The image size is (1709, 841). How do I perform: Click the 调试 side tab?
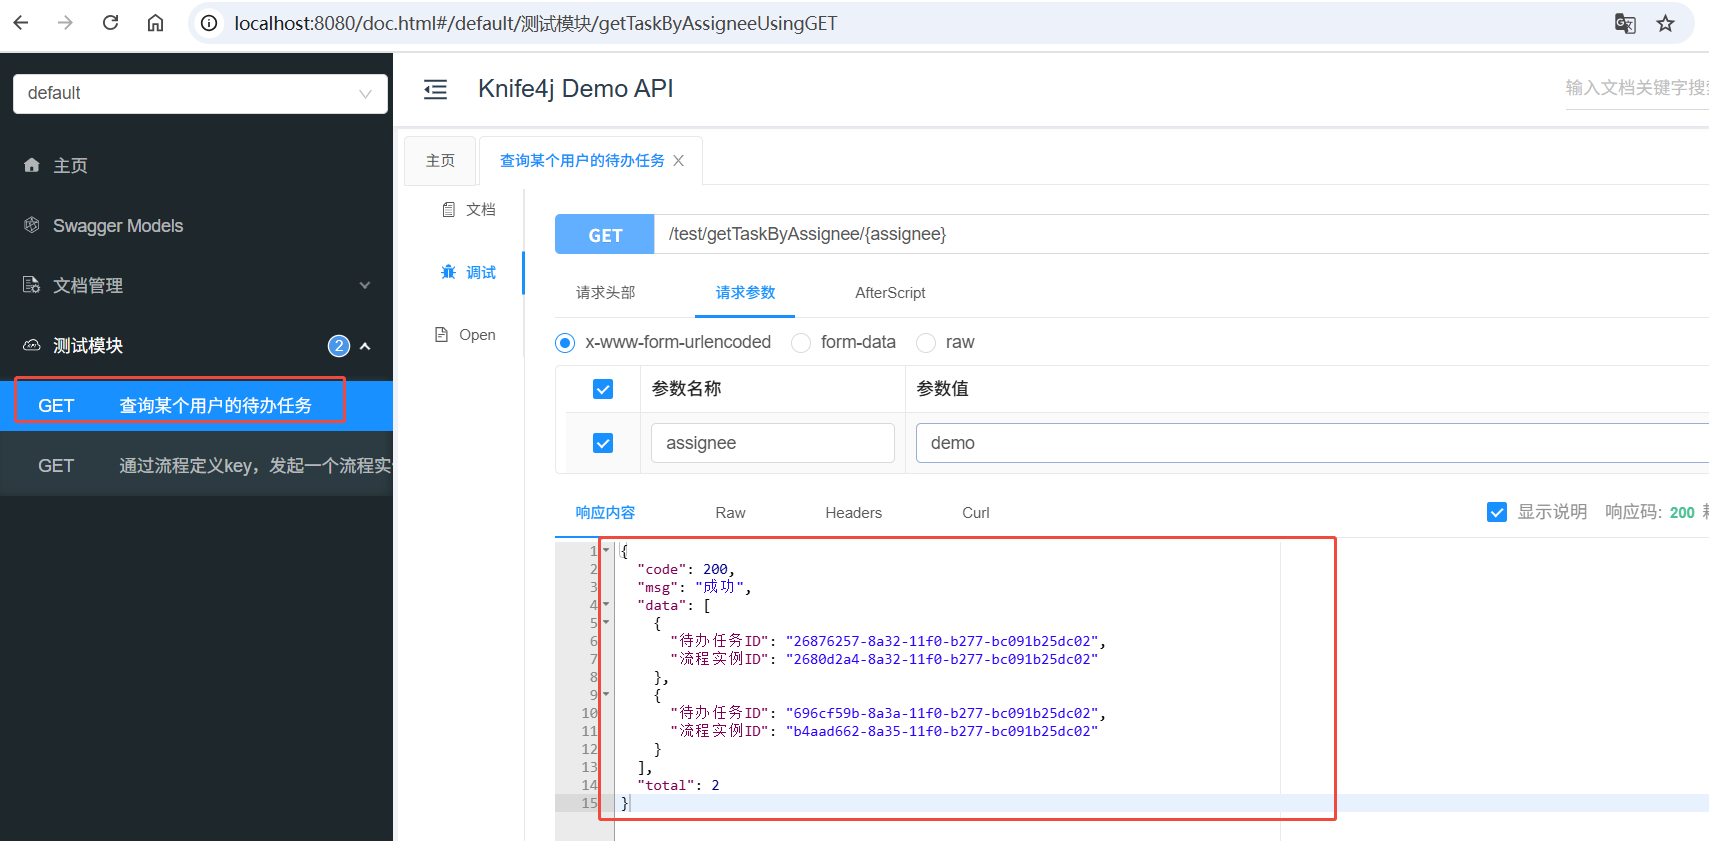pyautogui.click(x=469, y=272)
